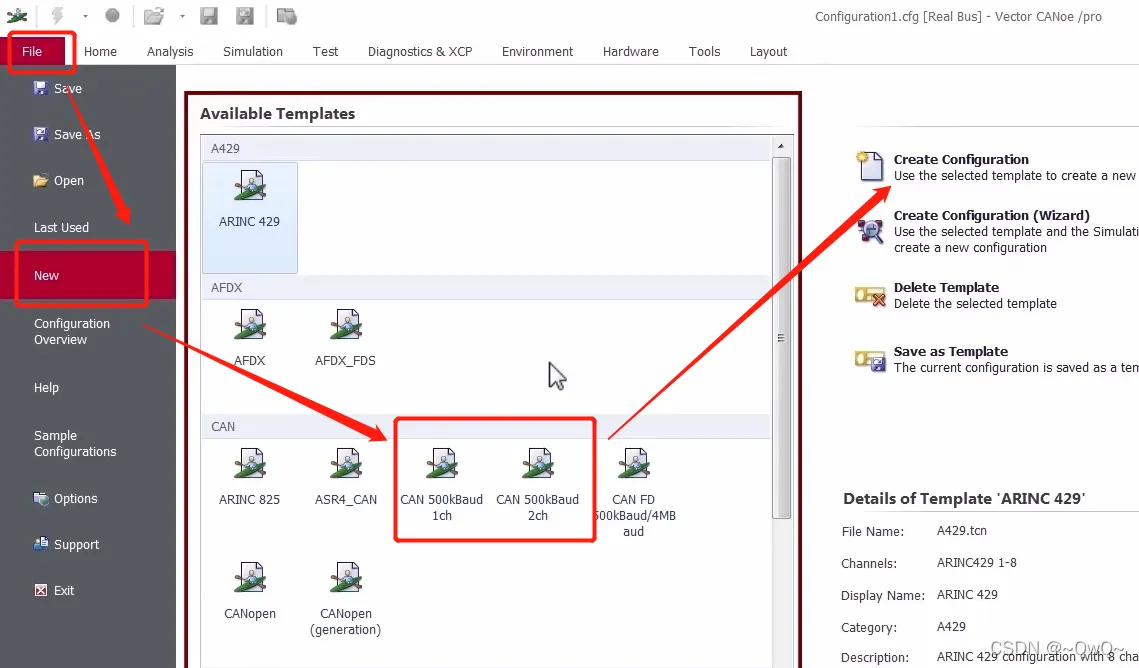
Task: Select the CAN FD 500kBaud/4MBaud template
Action: (633, 466)
